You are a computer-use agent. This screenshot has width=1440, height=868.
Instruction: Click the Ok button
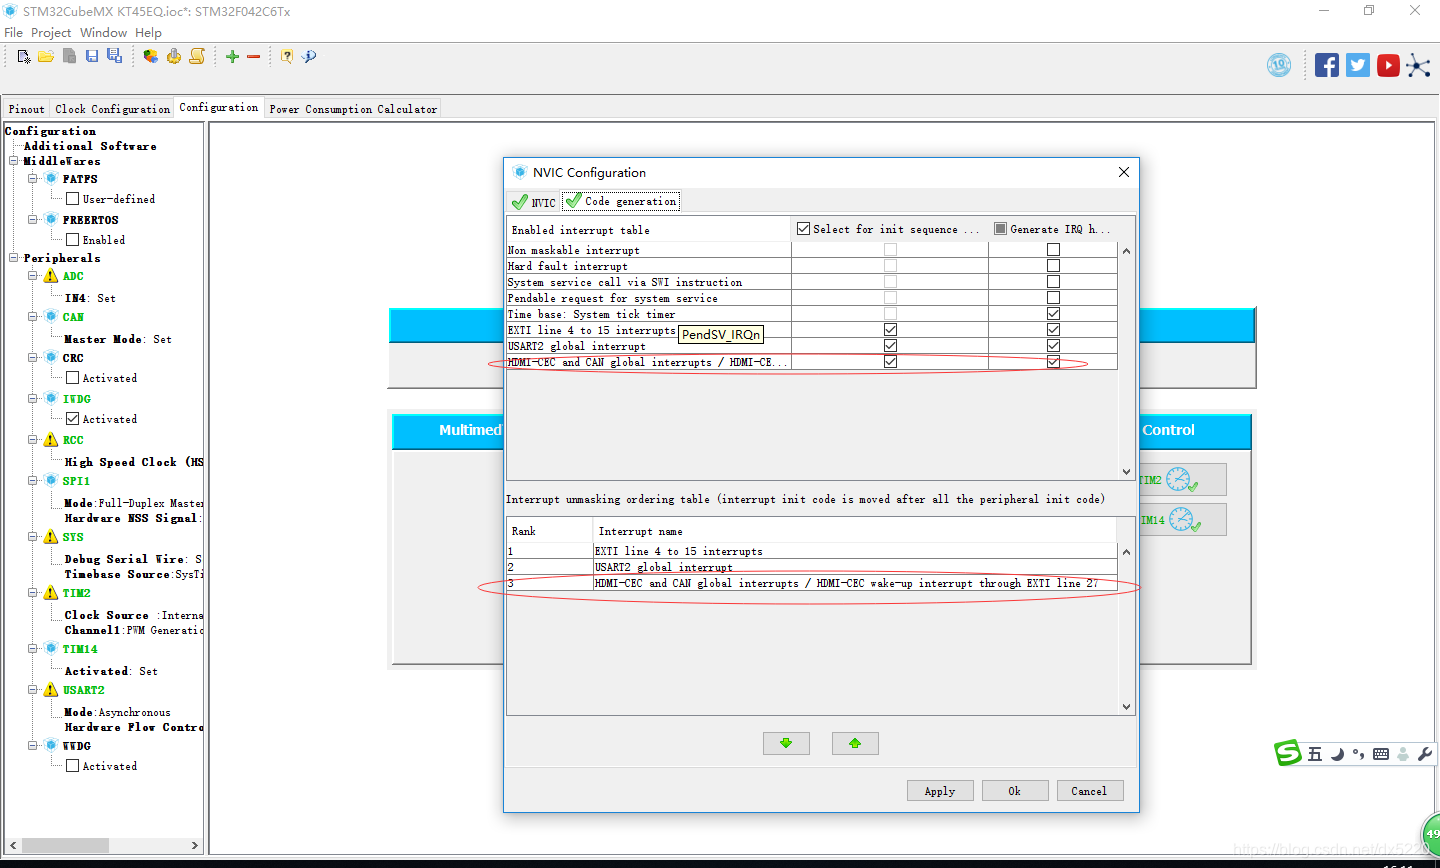coord(1015,791)
